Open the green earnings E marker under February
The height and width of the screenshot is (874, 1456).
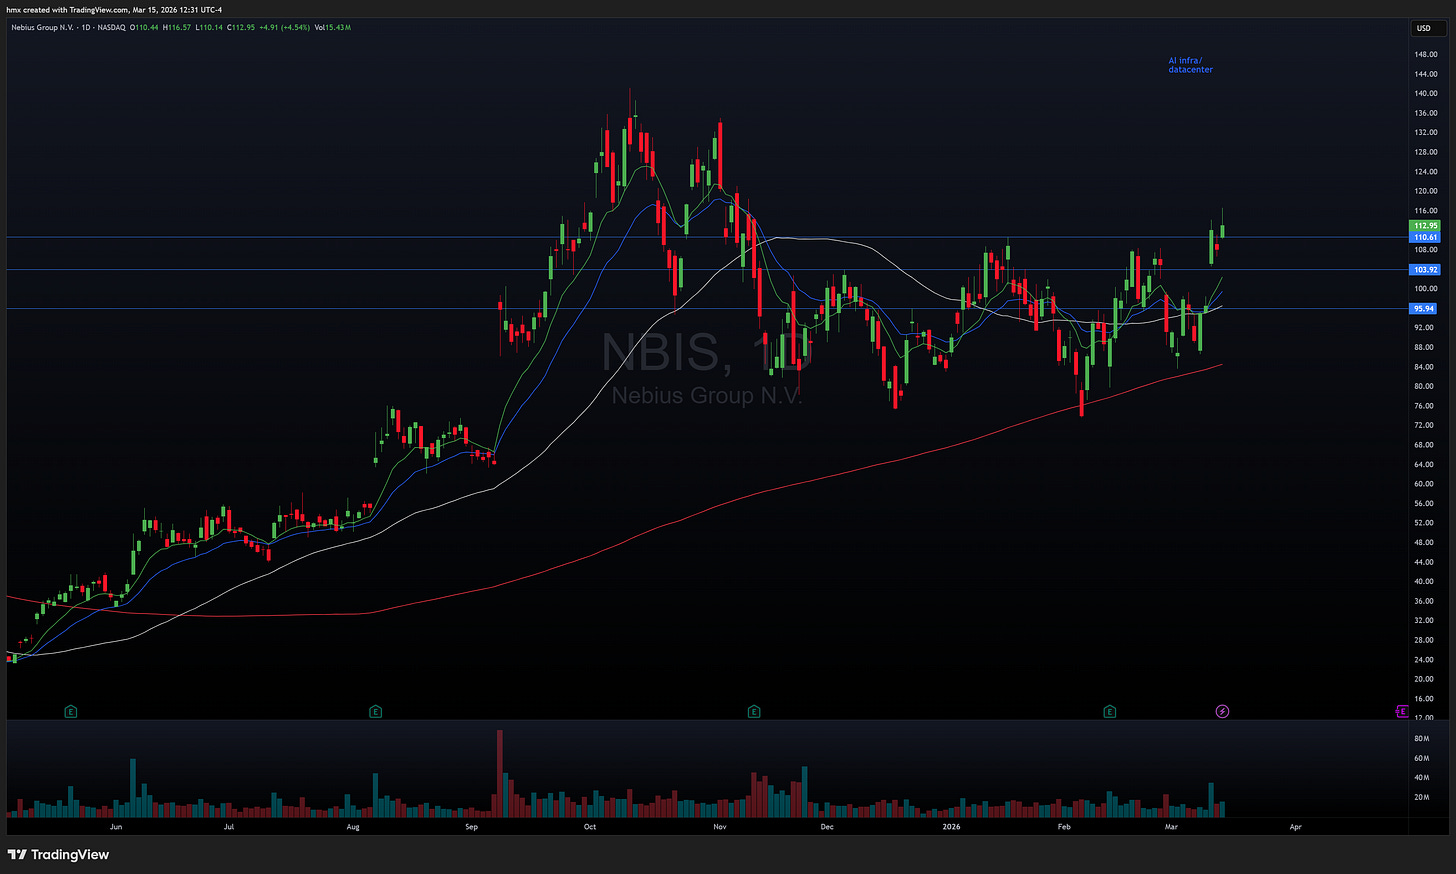1109,712
